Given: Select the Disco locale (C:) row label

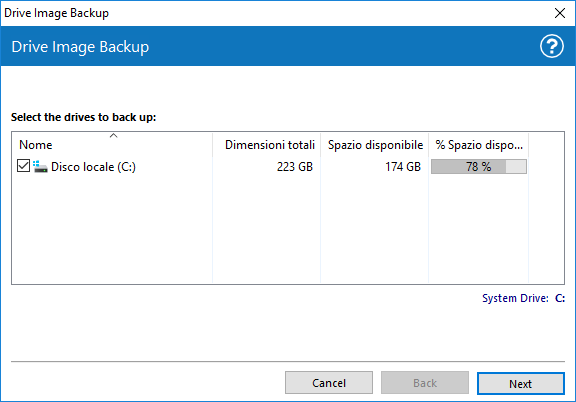Looking at the screenshot, I should pos(93,167).
